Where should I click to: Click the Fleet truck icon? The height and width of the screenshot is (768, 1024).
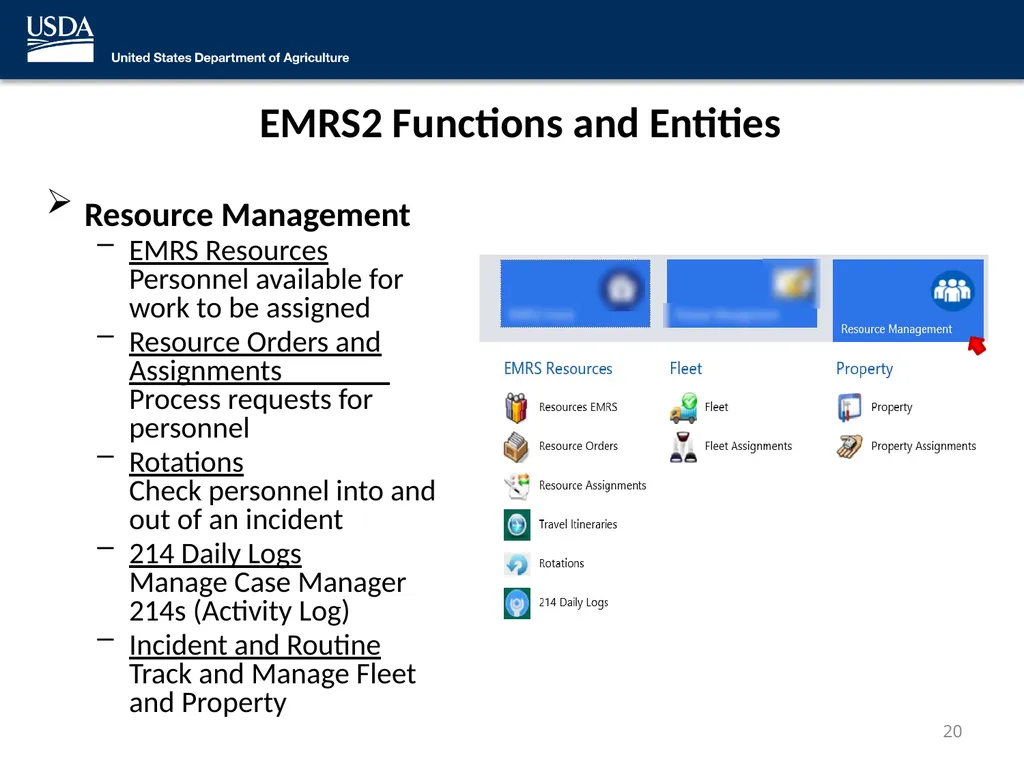pyautogui.click(x=683, y=408)
